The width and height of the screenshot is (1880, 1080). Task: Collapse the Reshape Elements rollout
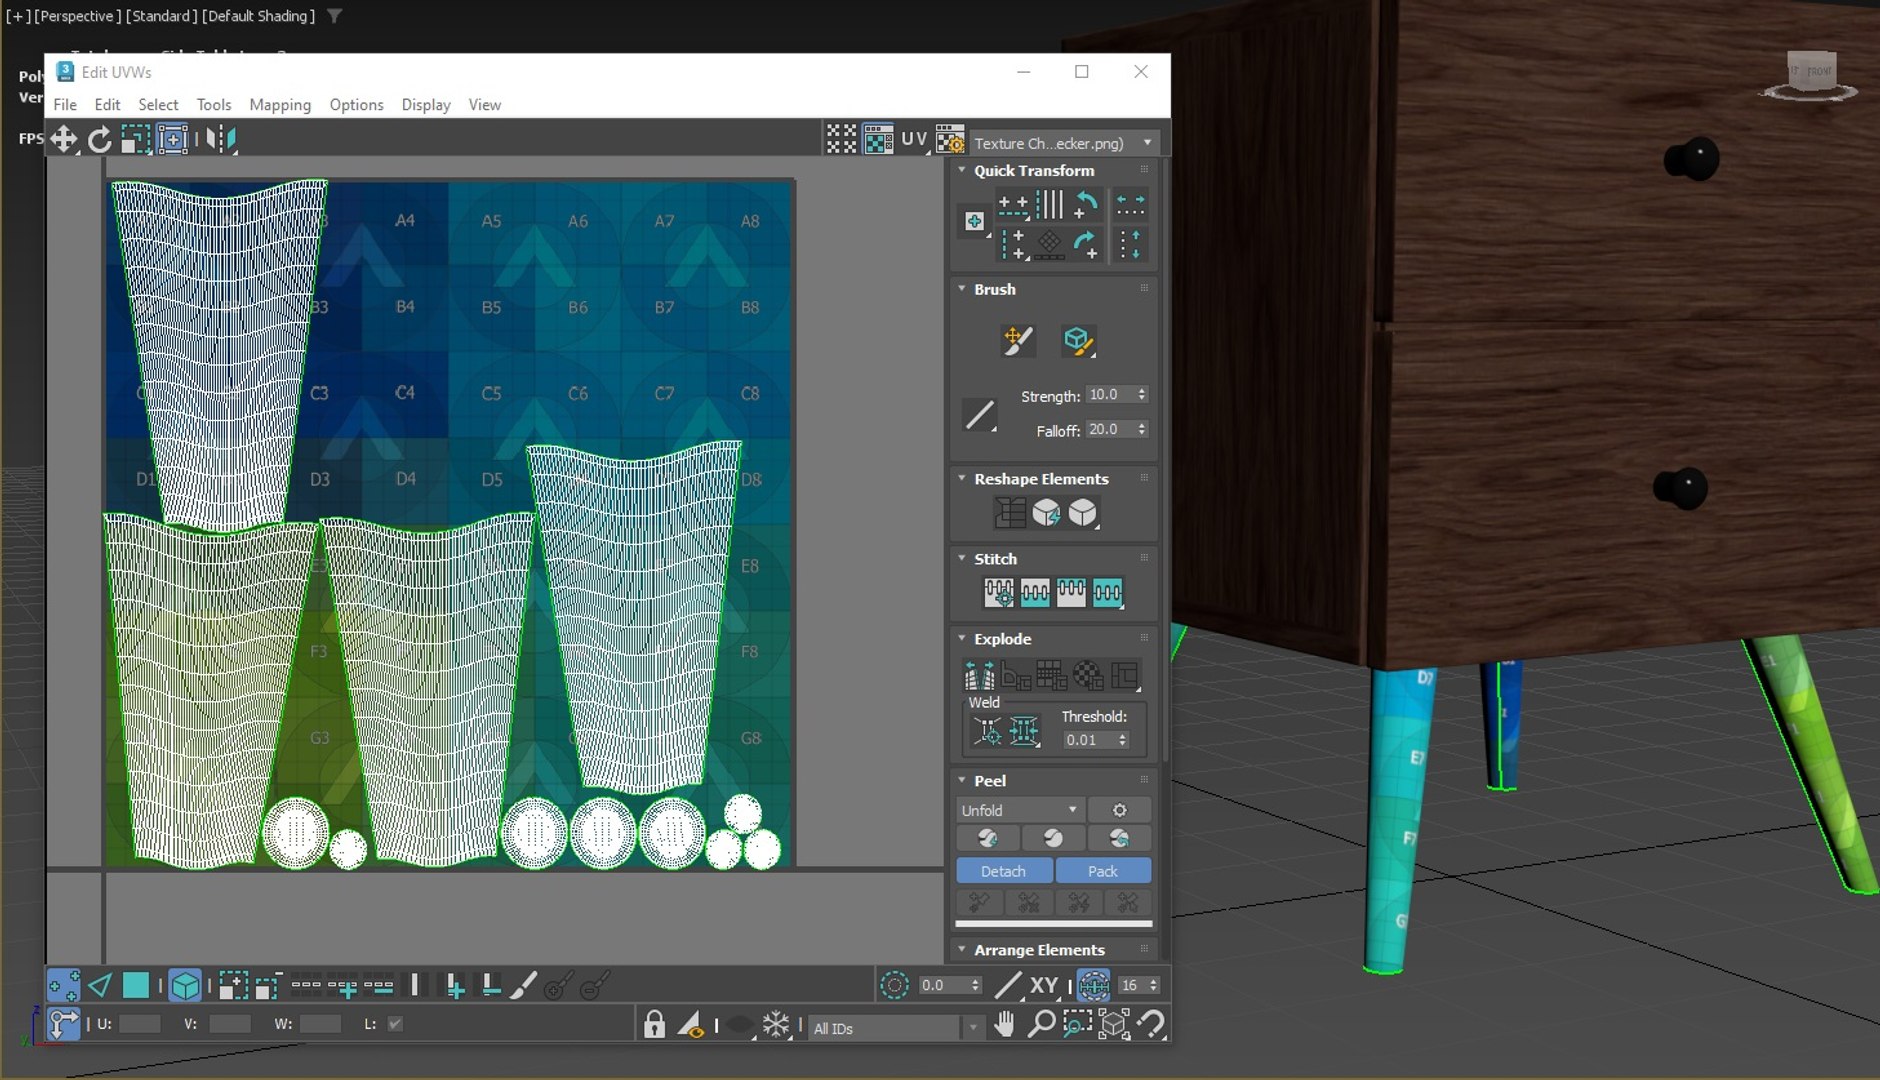[962, 478]
